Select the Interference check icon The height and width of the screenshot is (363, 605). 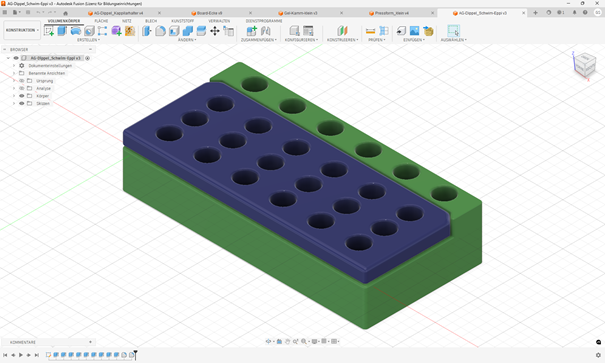click(384, 31)
